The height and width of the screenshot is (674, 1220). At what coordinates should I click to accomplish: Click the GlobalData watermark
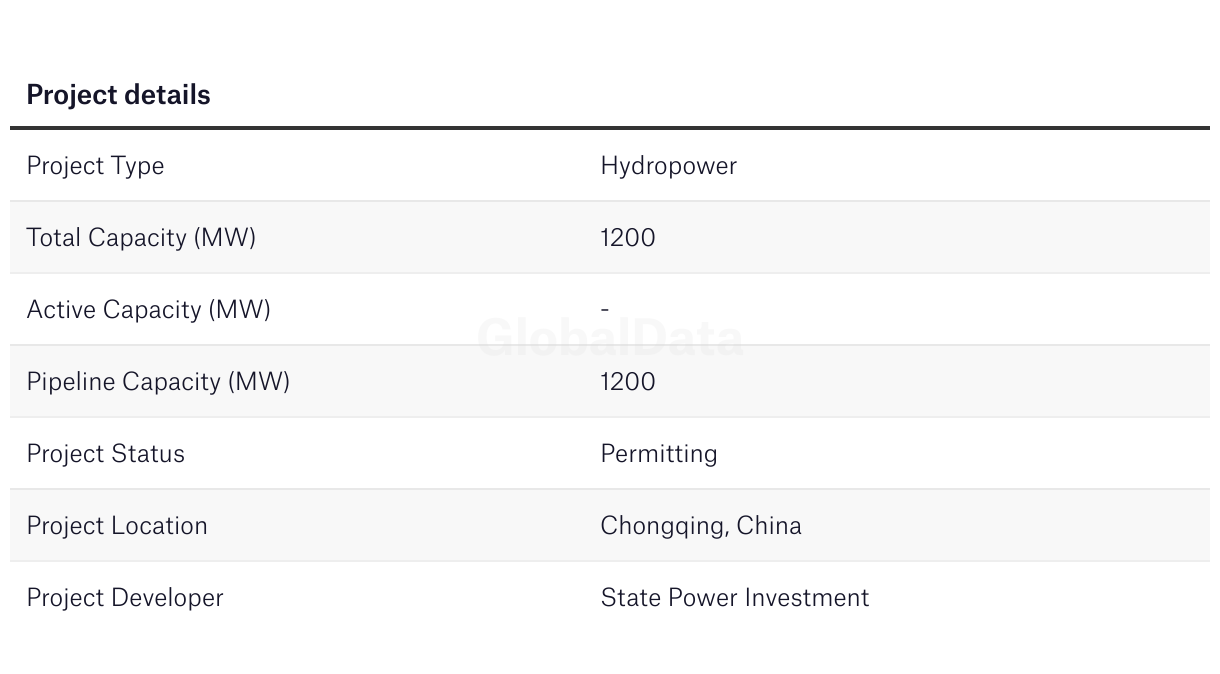[610, 338]
